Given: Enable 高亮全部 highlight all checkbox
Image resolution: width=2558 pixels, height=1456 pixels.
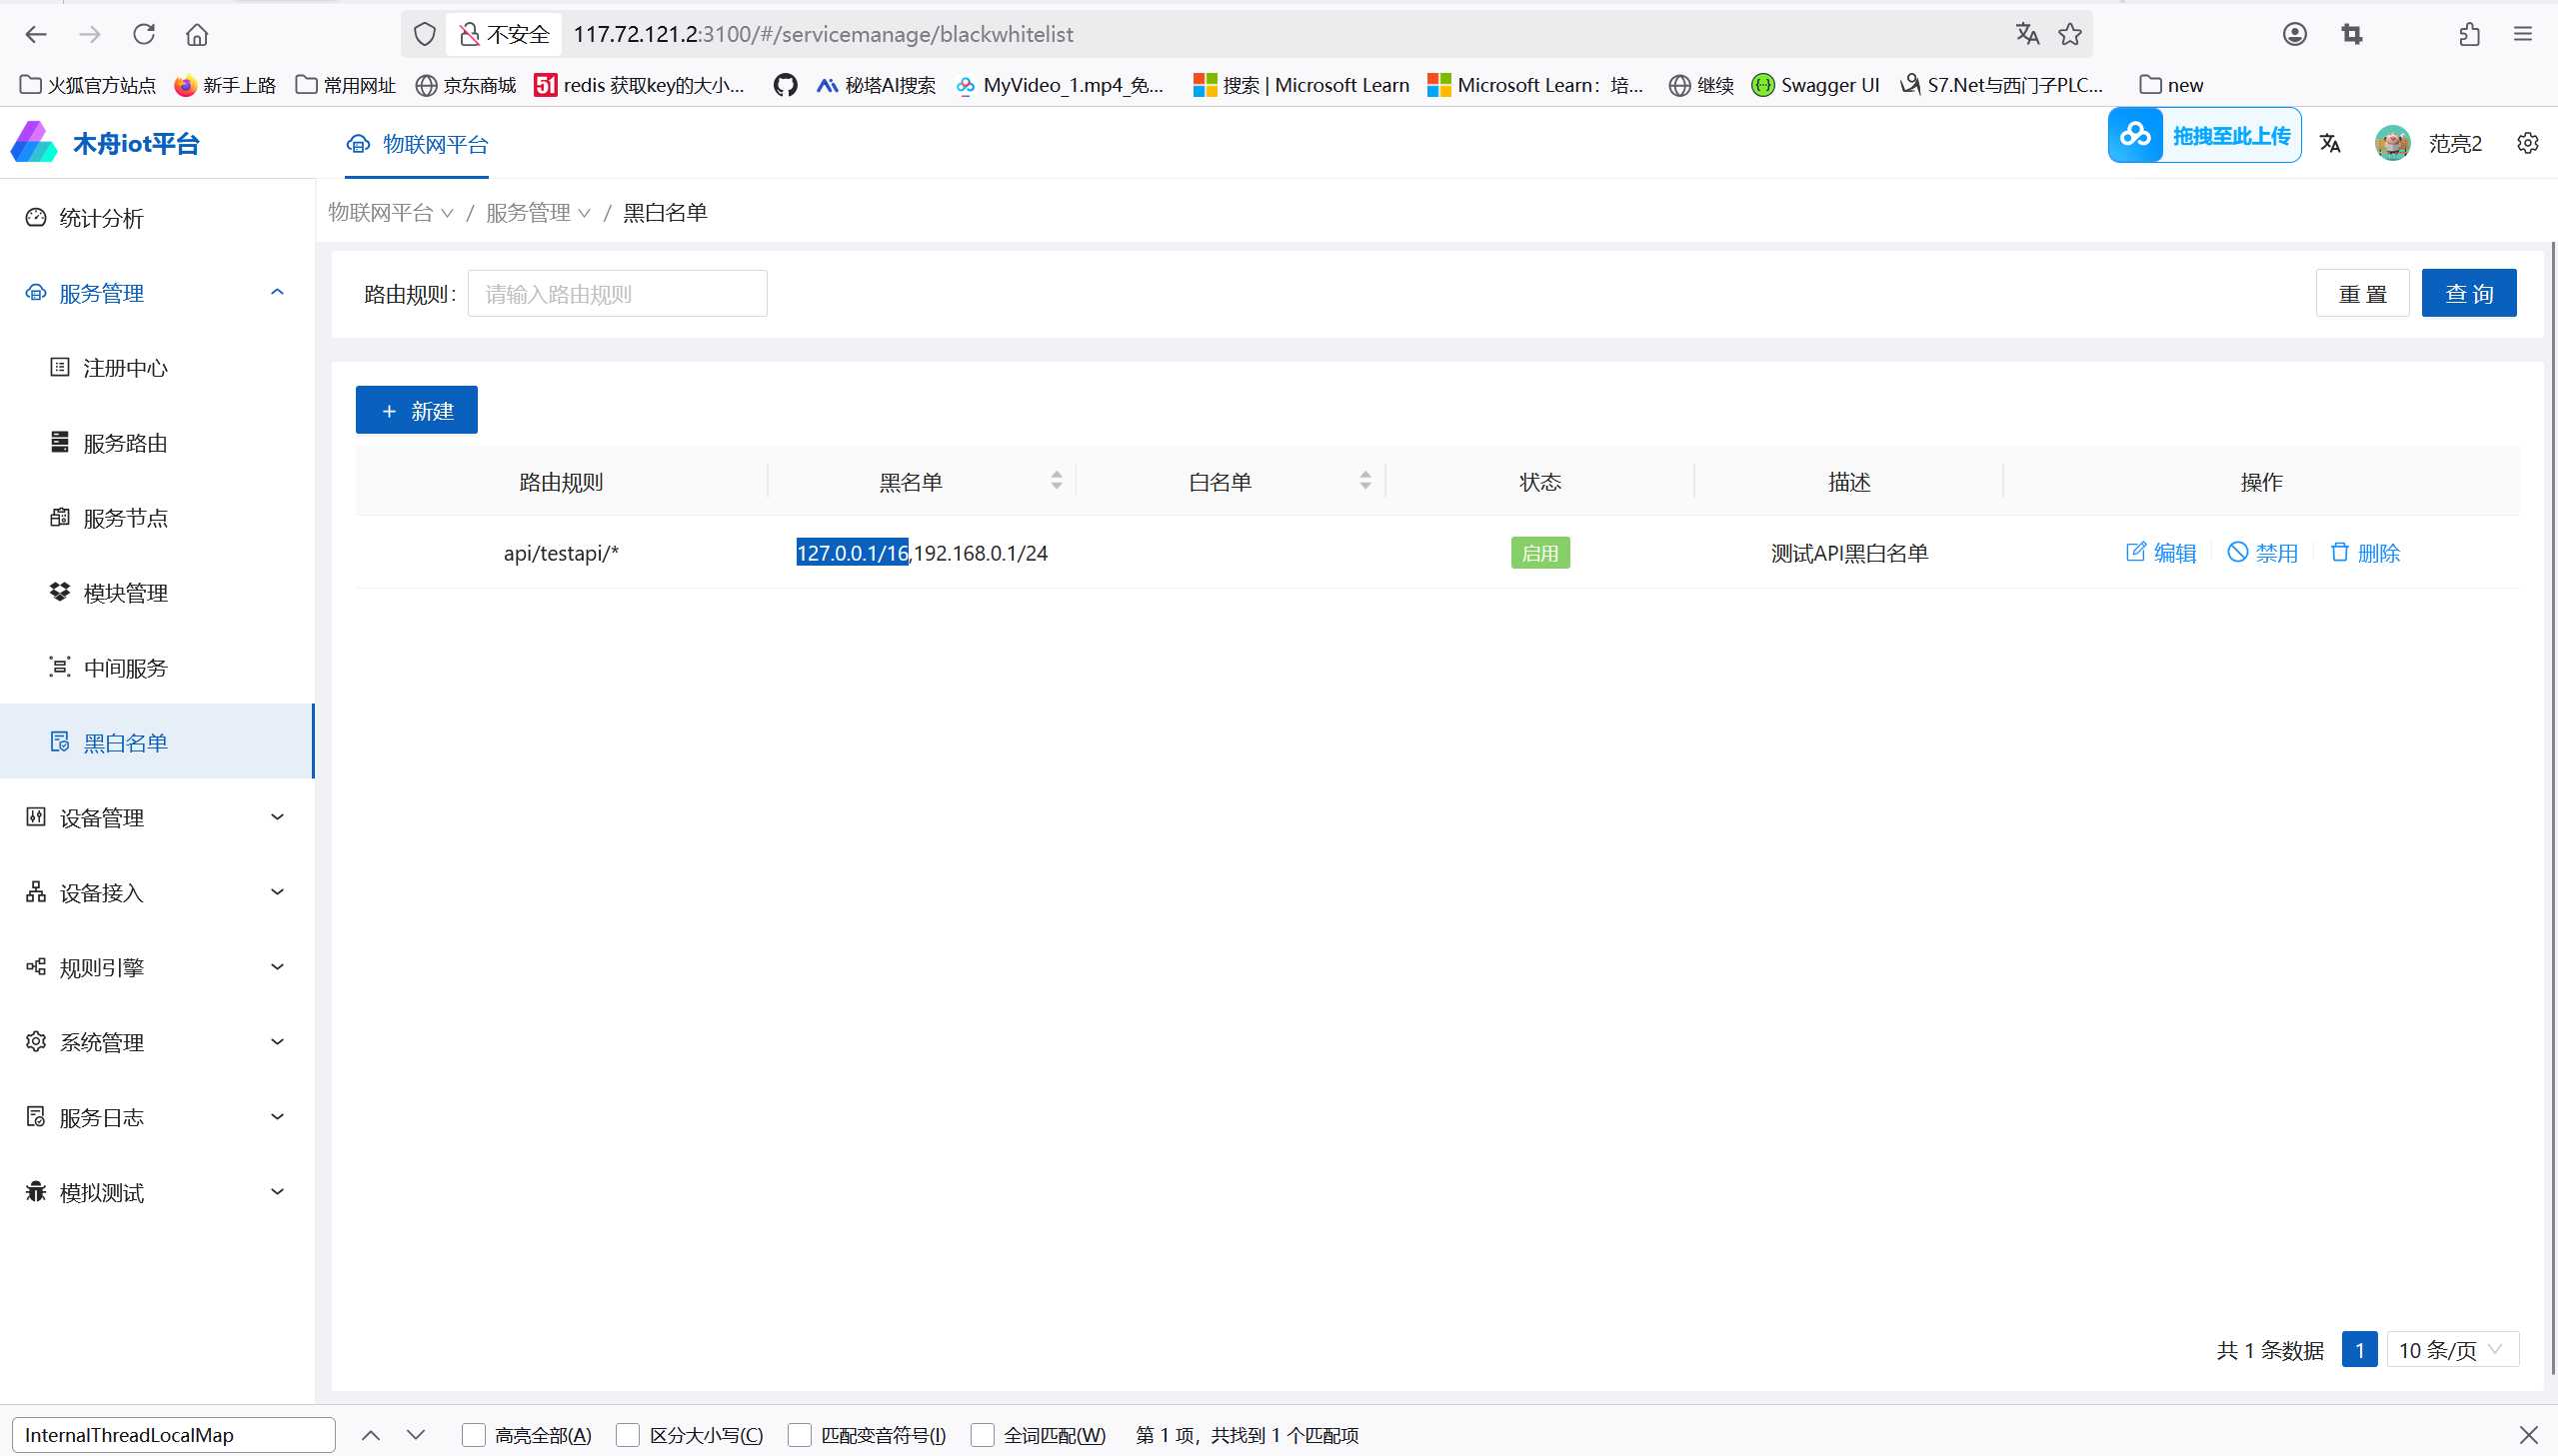Looking at the screenshot, I should [x=474, y=1435].
